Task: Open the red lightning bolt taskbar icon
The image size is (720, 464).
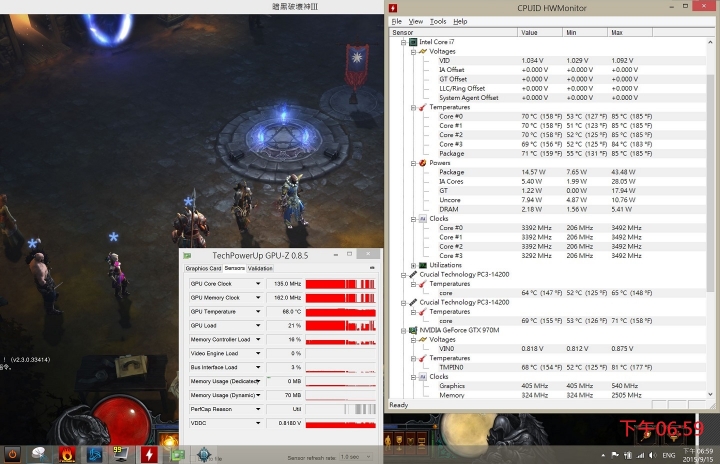Action: [x=149, y=454]
